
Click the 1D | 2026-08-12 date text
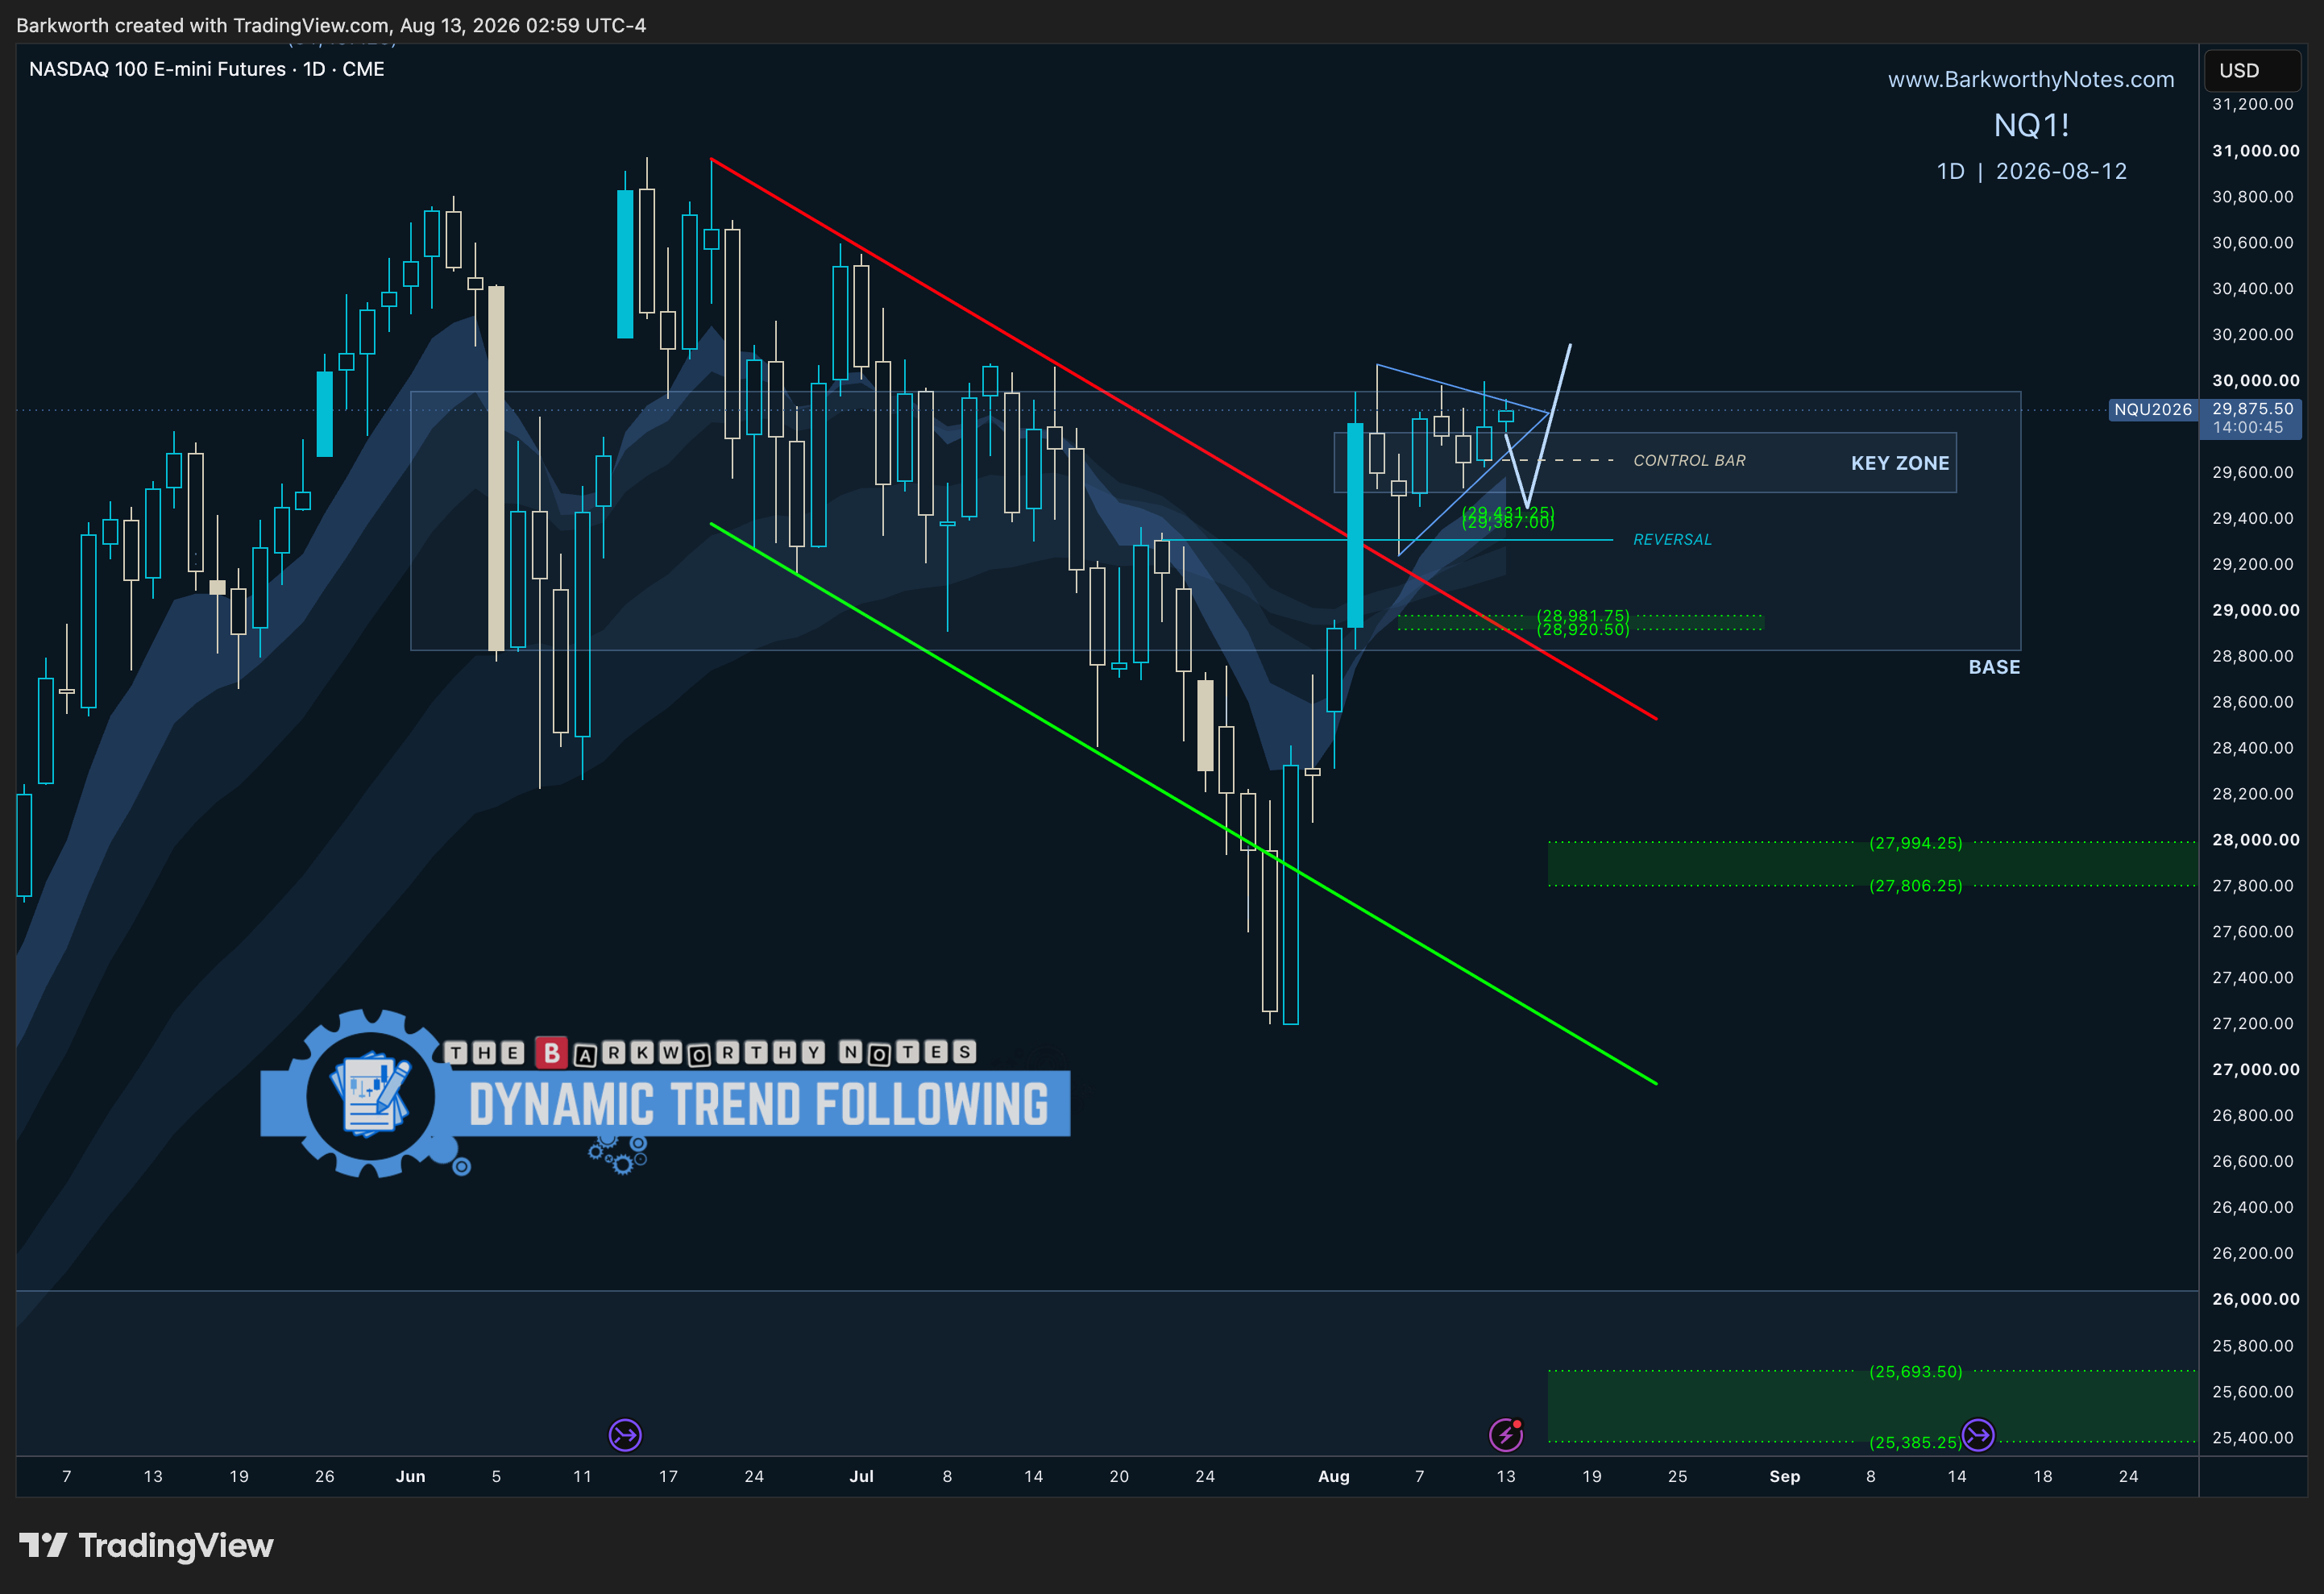coord(2031,171)
